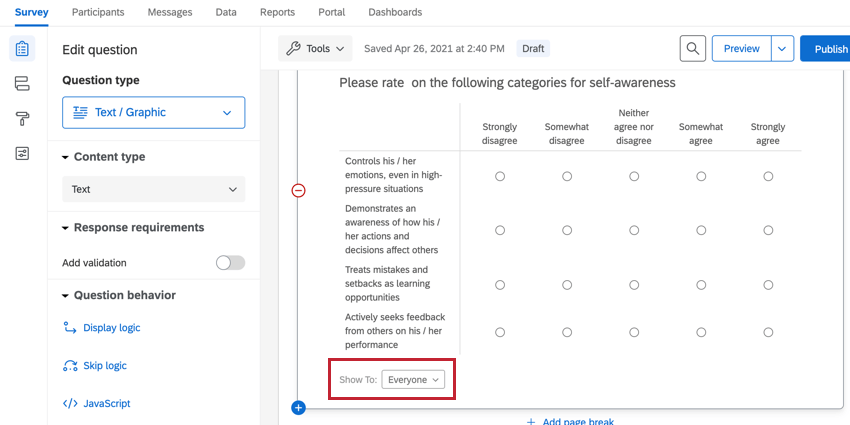
Task: Add question with blue plus icon
Action: 298,407
